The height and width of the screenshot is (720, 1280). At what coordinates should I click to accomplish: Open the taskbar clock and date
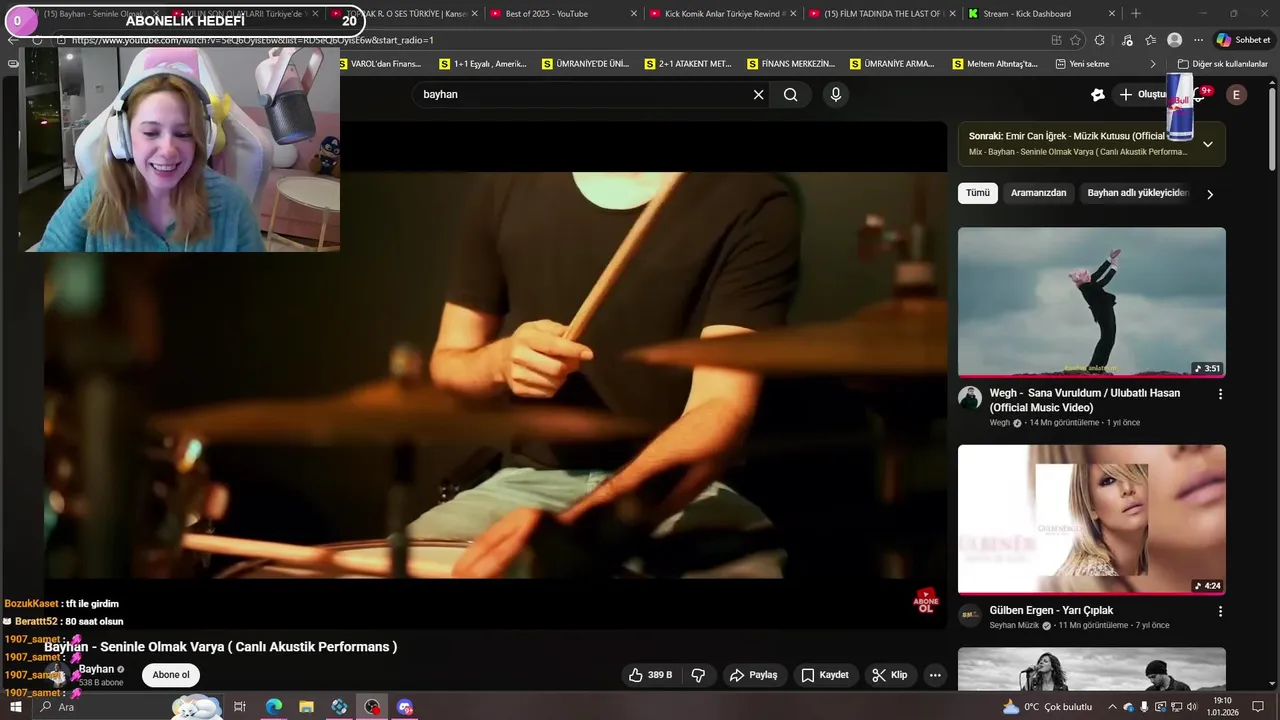coord(1222,707)
